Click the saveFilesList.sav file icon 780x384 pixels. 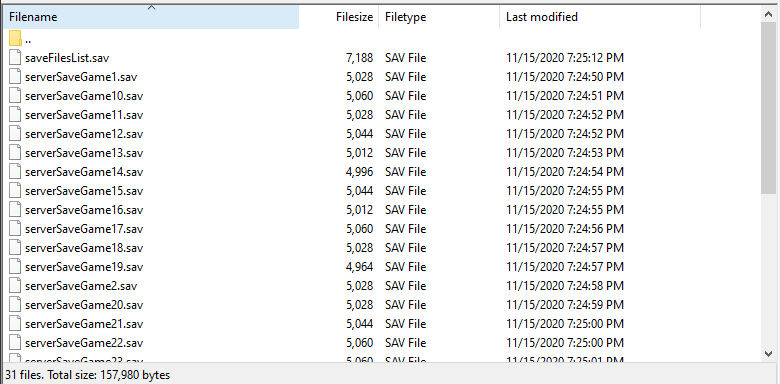[x=15, y=58]
